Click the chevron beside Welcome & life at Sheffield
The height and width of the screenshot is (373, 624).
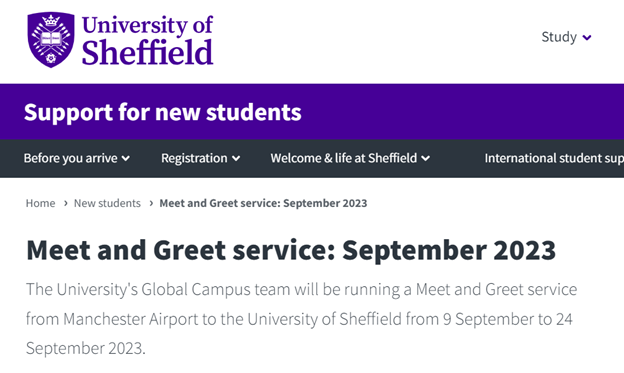pyautogui.click(x=425, y=158)
